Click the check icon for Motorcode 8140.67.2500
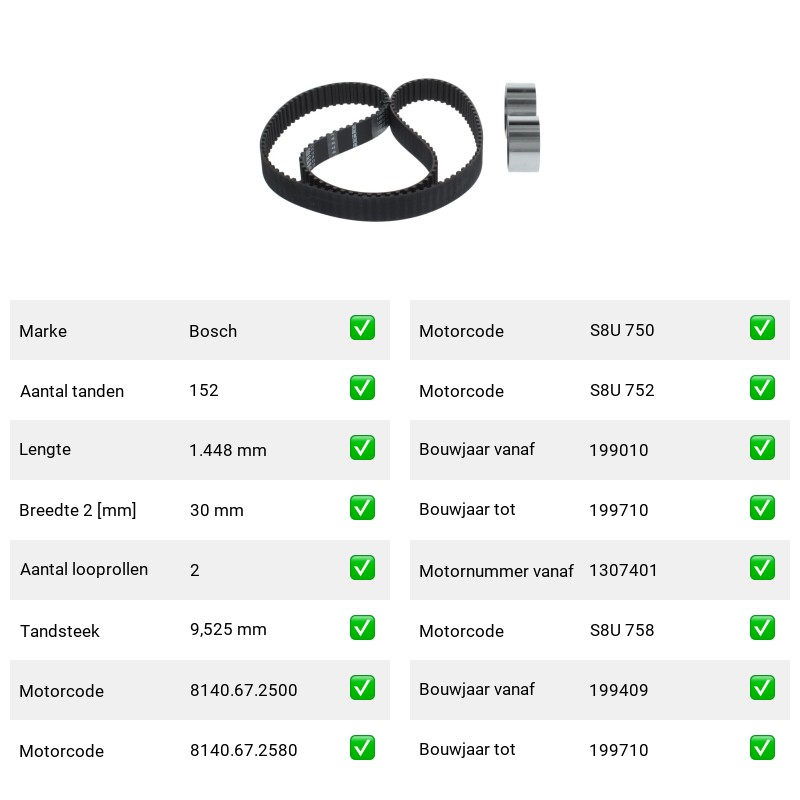The height and width of the screenshot is (800, 800). [x=362, y=688]
